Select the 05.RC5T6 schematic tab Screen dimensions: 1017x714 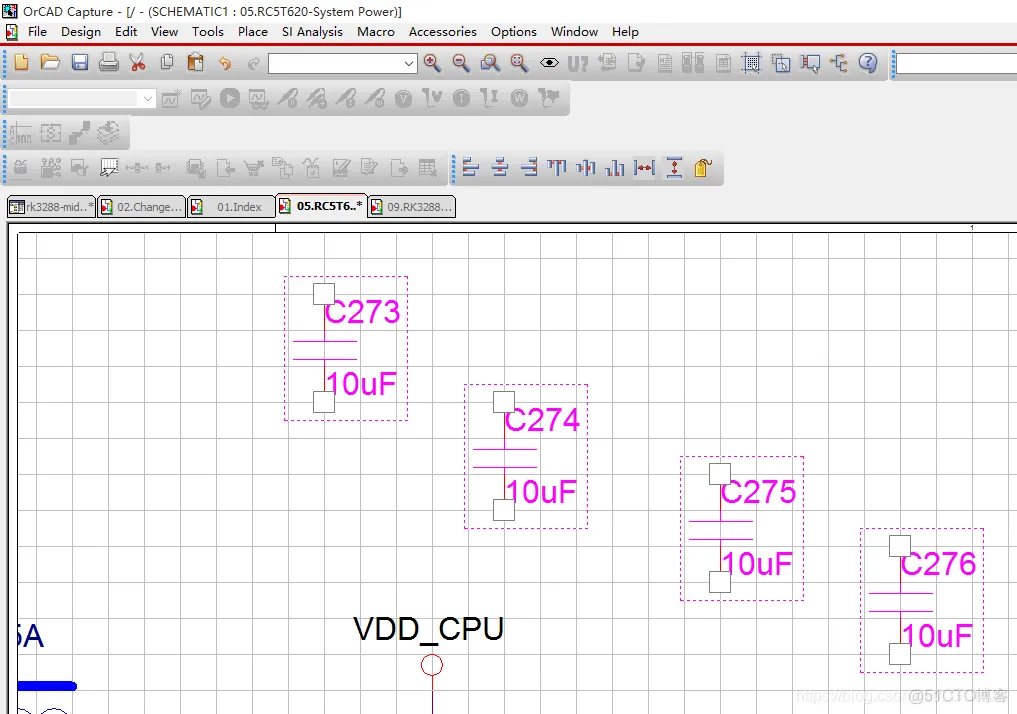click(321, 206)
